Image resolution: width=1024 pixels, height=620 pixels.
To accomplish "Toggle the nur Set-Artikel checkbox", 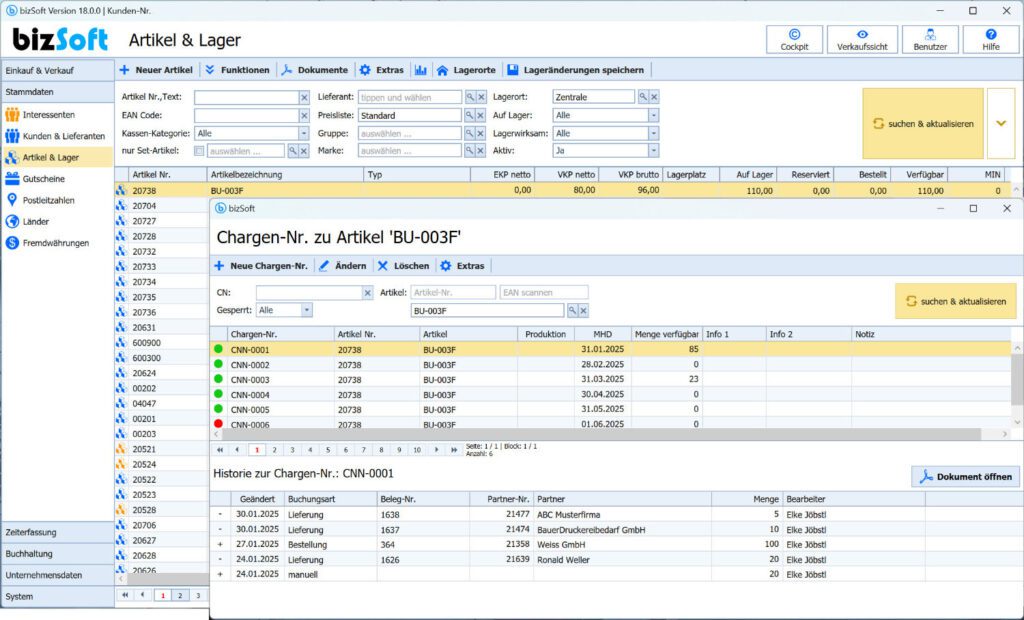I will click(x=199, y=151).
